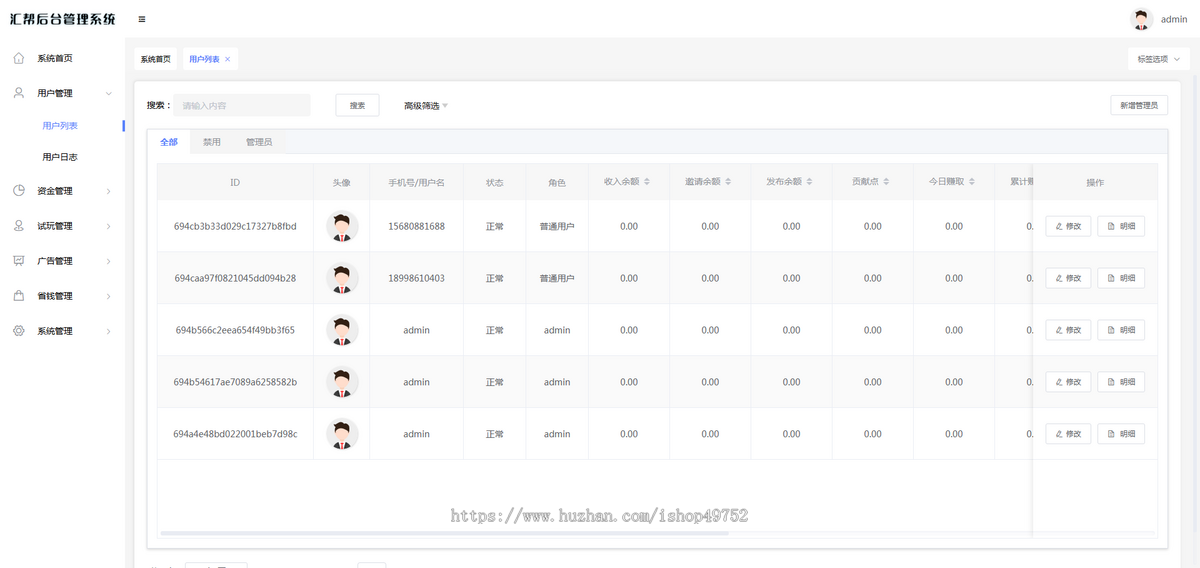Click the 系统管理 gear icon
The height and width of the screenshot is (568, 1200).
pos(19,331)
